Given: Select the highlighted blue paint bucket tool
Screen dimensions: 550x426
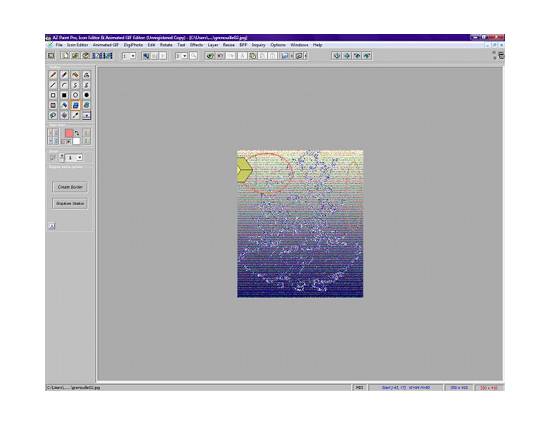Looking at the screenshot, I should [75, 105].
